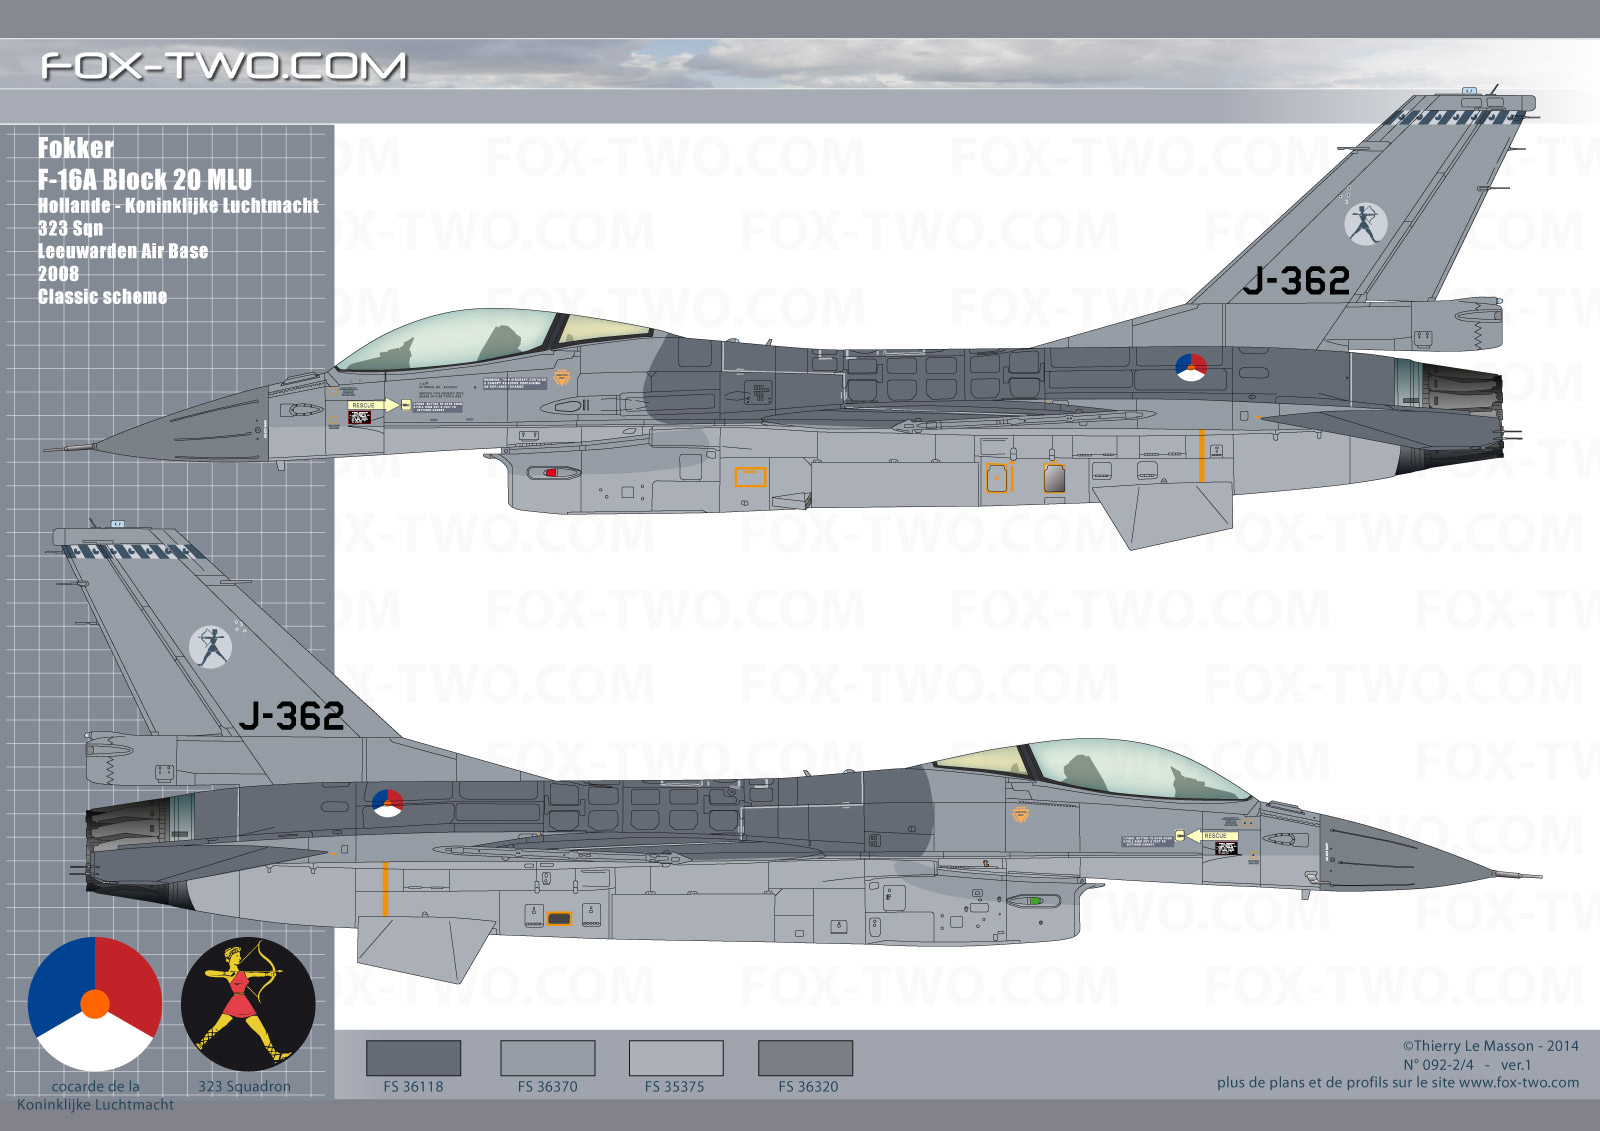The height and width of the screenshot is (1131, 1600).
Task: Click 'Hollande - Koninklijke Luchtmacht' text
Action: point(178,205)
